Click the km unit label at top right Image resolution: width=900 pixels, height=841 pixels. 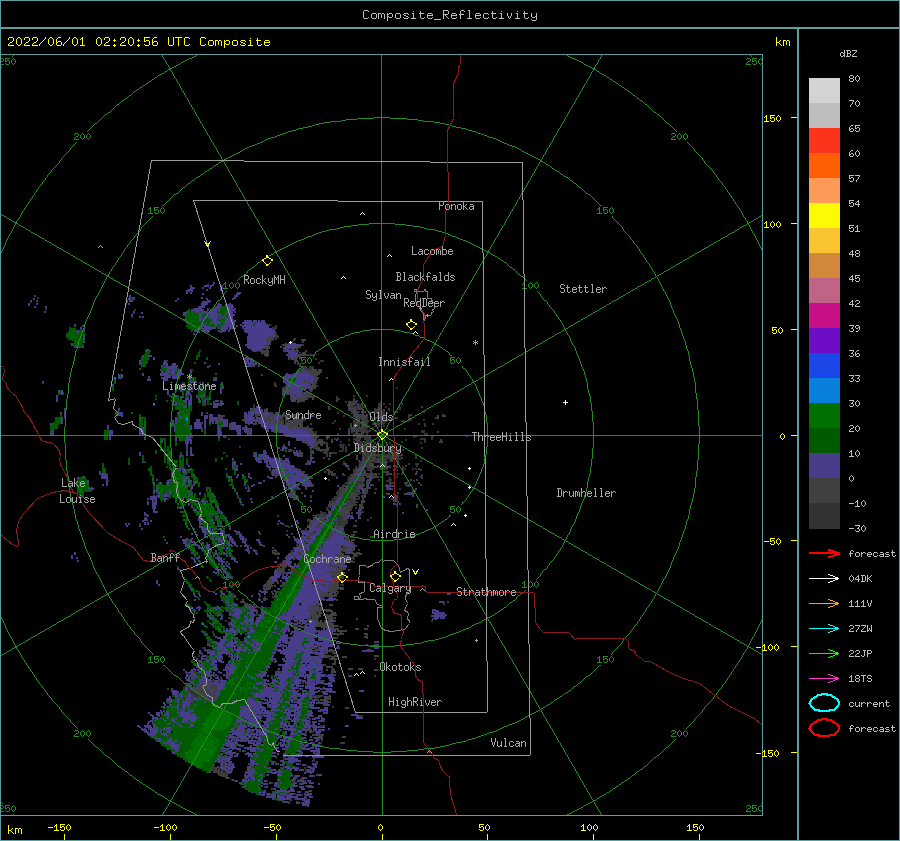pyautogui.click(x=782, y=42)
